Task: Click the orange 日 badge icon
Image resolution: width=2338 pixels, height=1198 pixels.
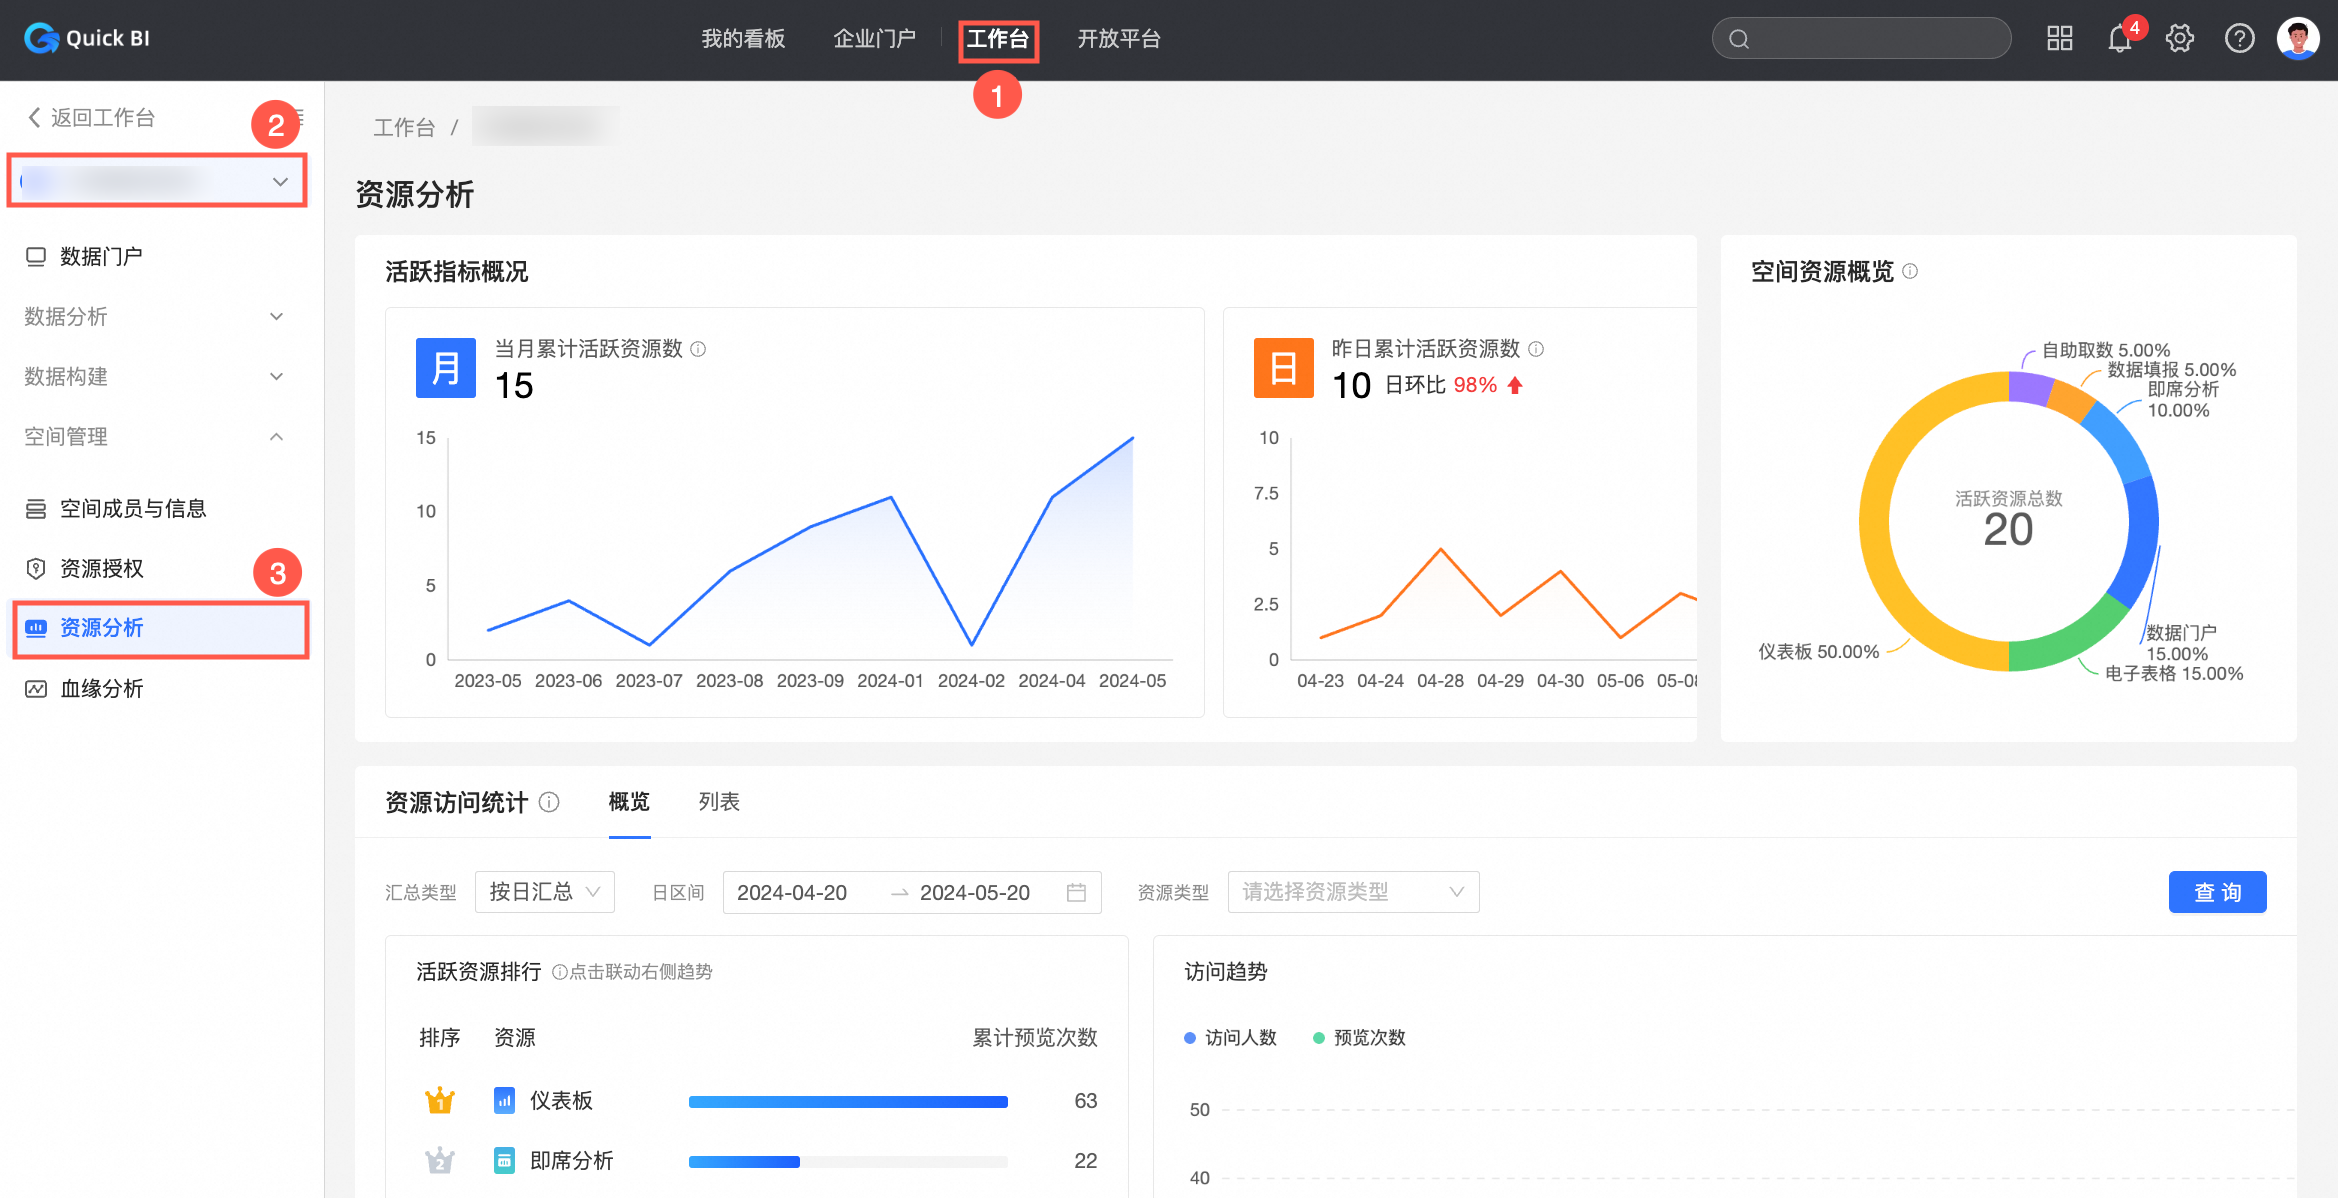Action: tap(1283, 368)
